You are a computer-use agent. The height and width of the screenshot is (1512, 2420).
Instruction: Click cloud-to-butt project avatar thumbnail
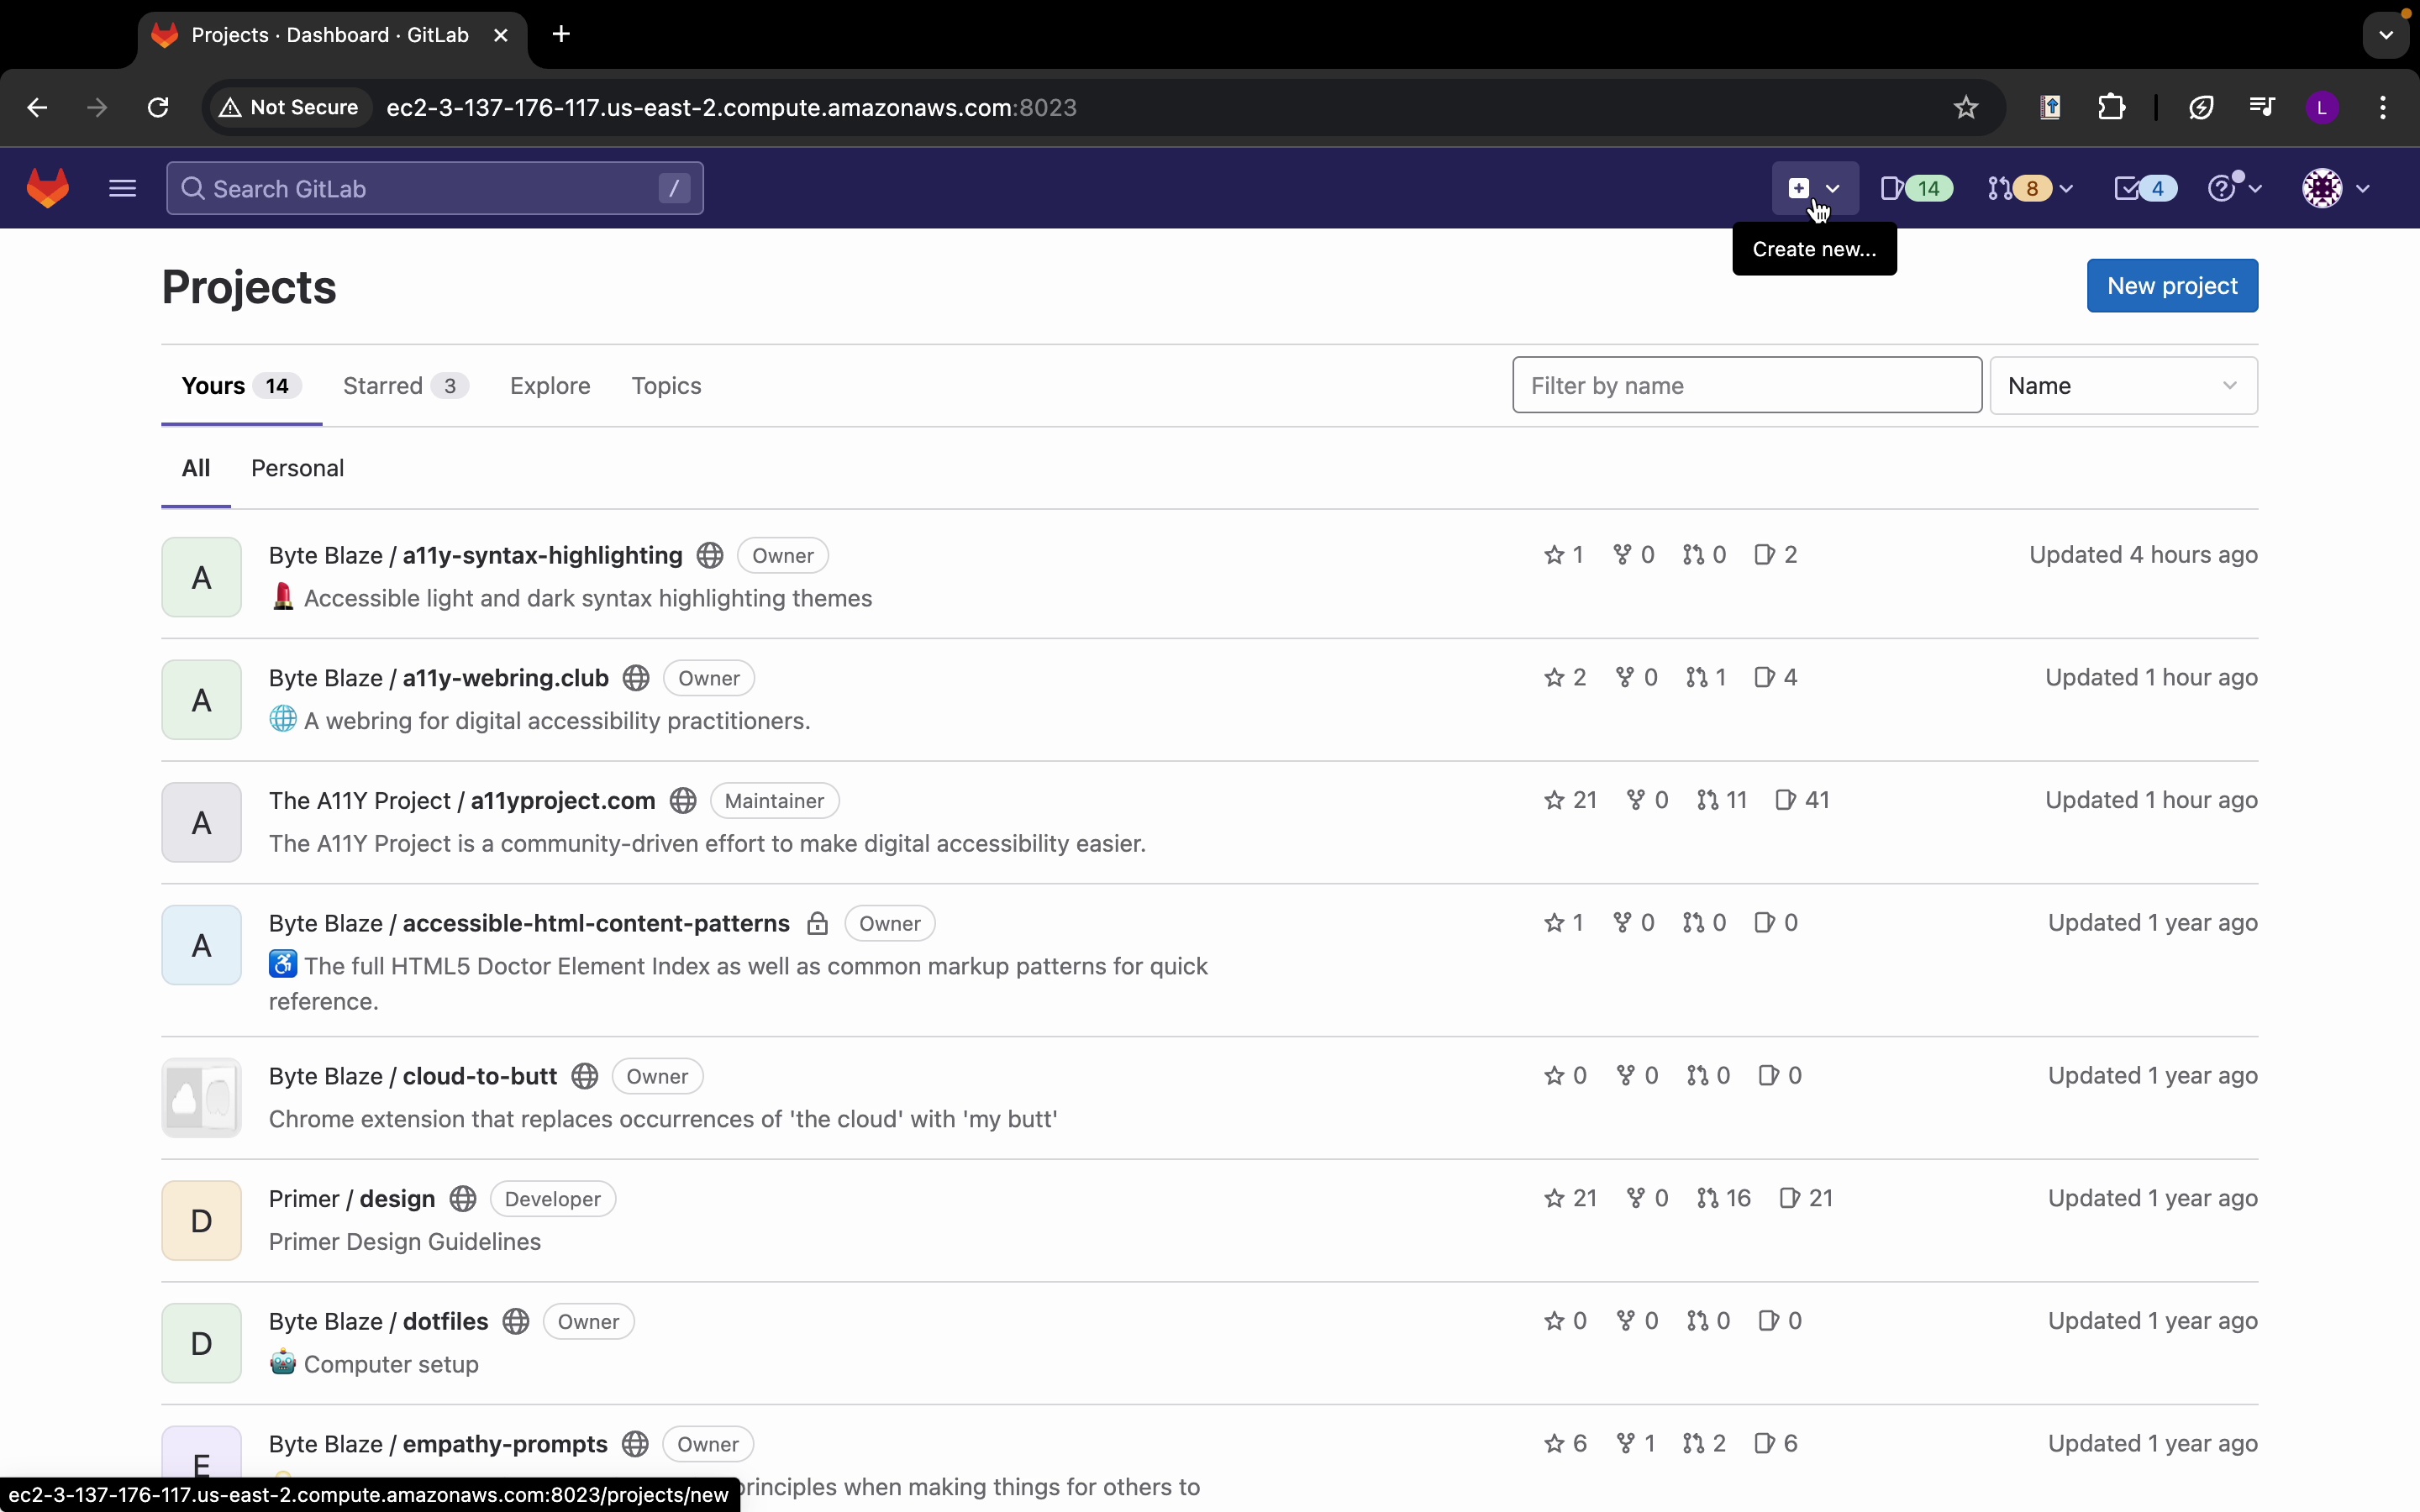tap(202, 1098)
